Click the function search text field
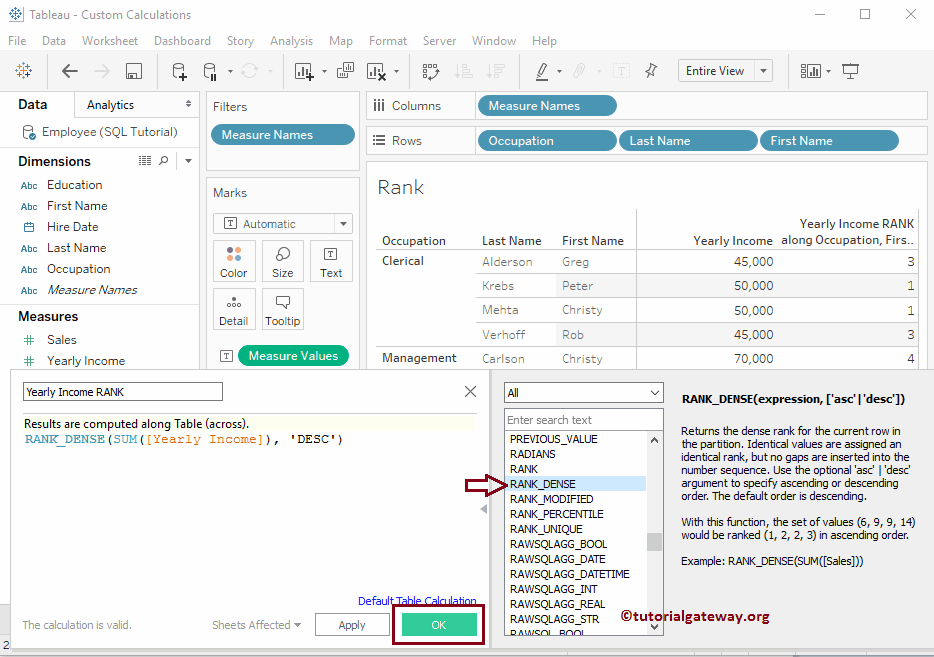The width and height of the screenshot is (934, 657). point(583,420)
